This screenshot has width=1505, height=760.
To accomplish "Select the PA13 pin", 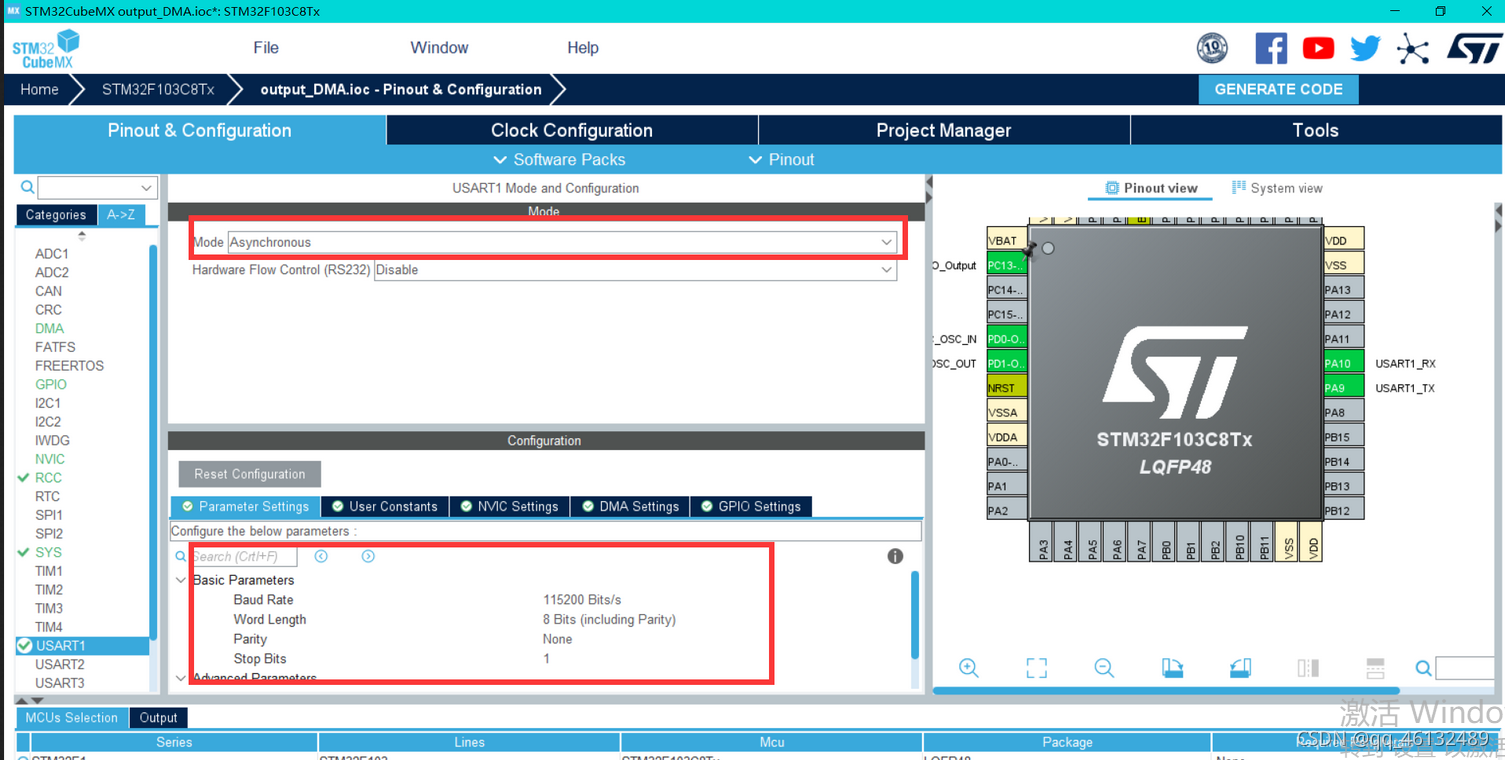I will point(1342,290).
